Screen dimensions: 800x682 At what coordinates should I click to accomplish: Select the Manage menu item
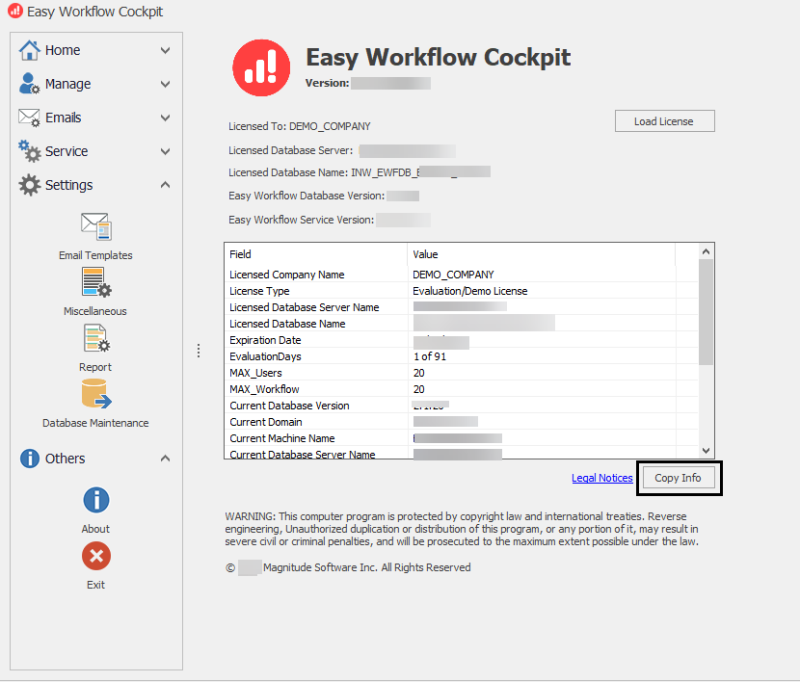pyautogui.click(x=68, y=84)
